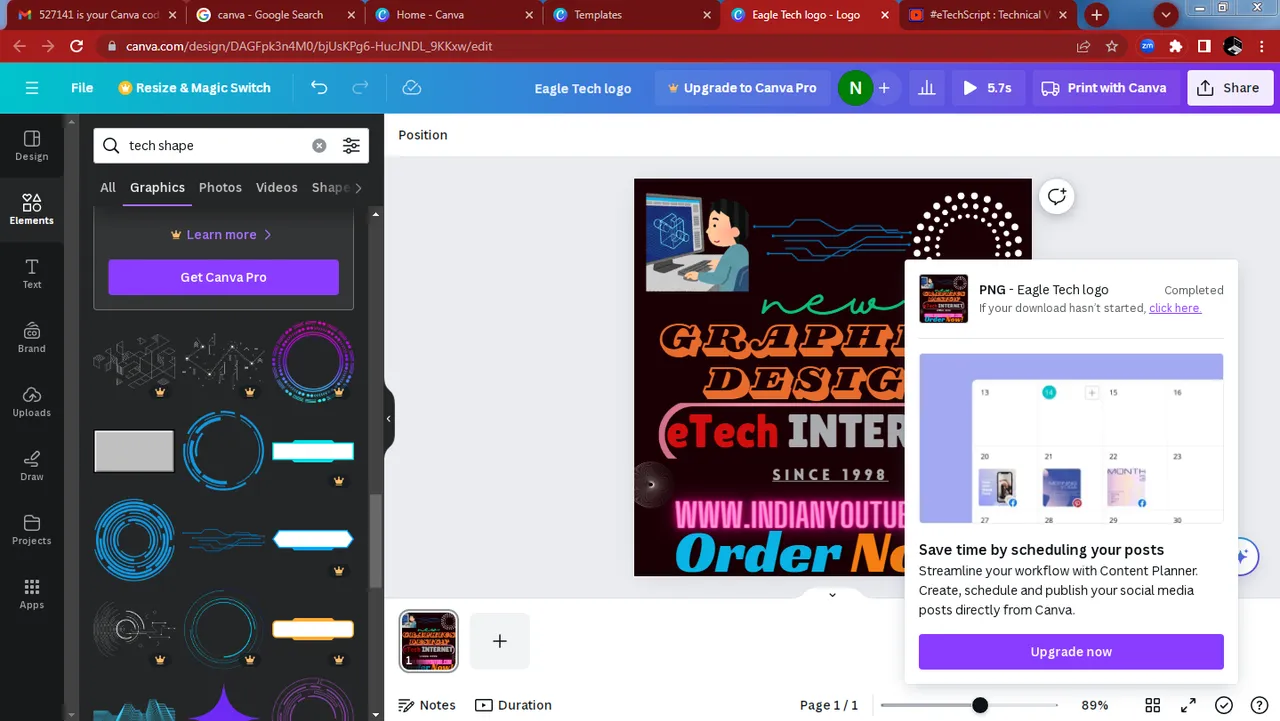
Task: Open search filter options
Action: [351, 145]
